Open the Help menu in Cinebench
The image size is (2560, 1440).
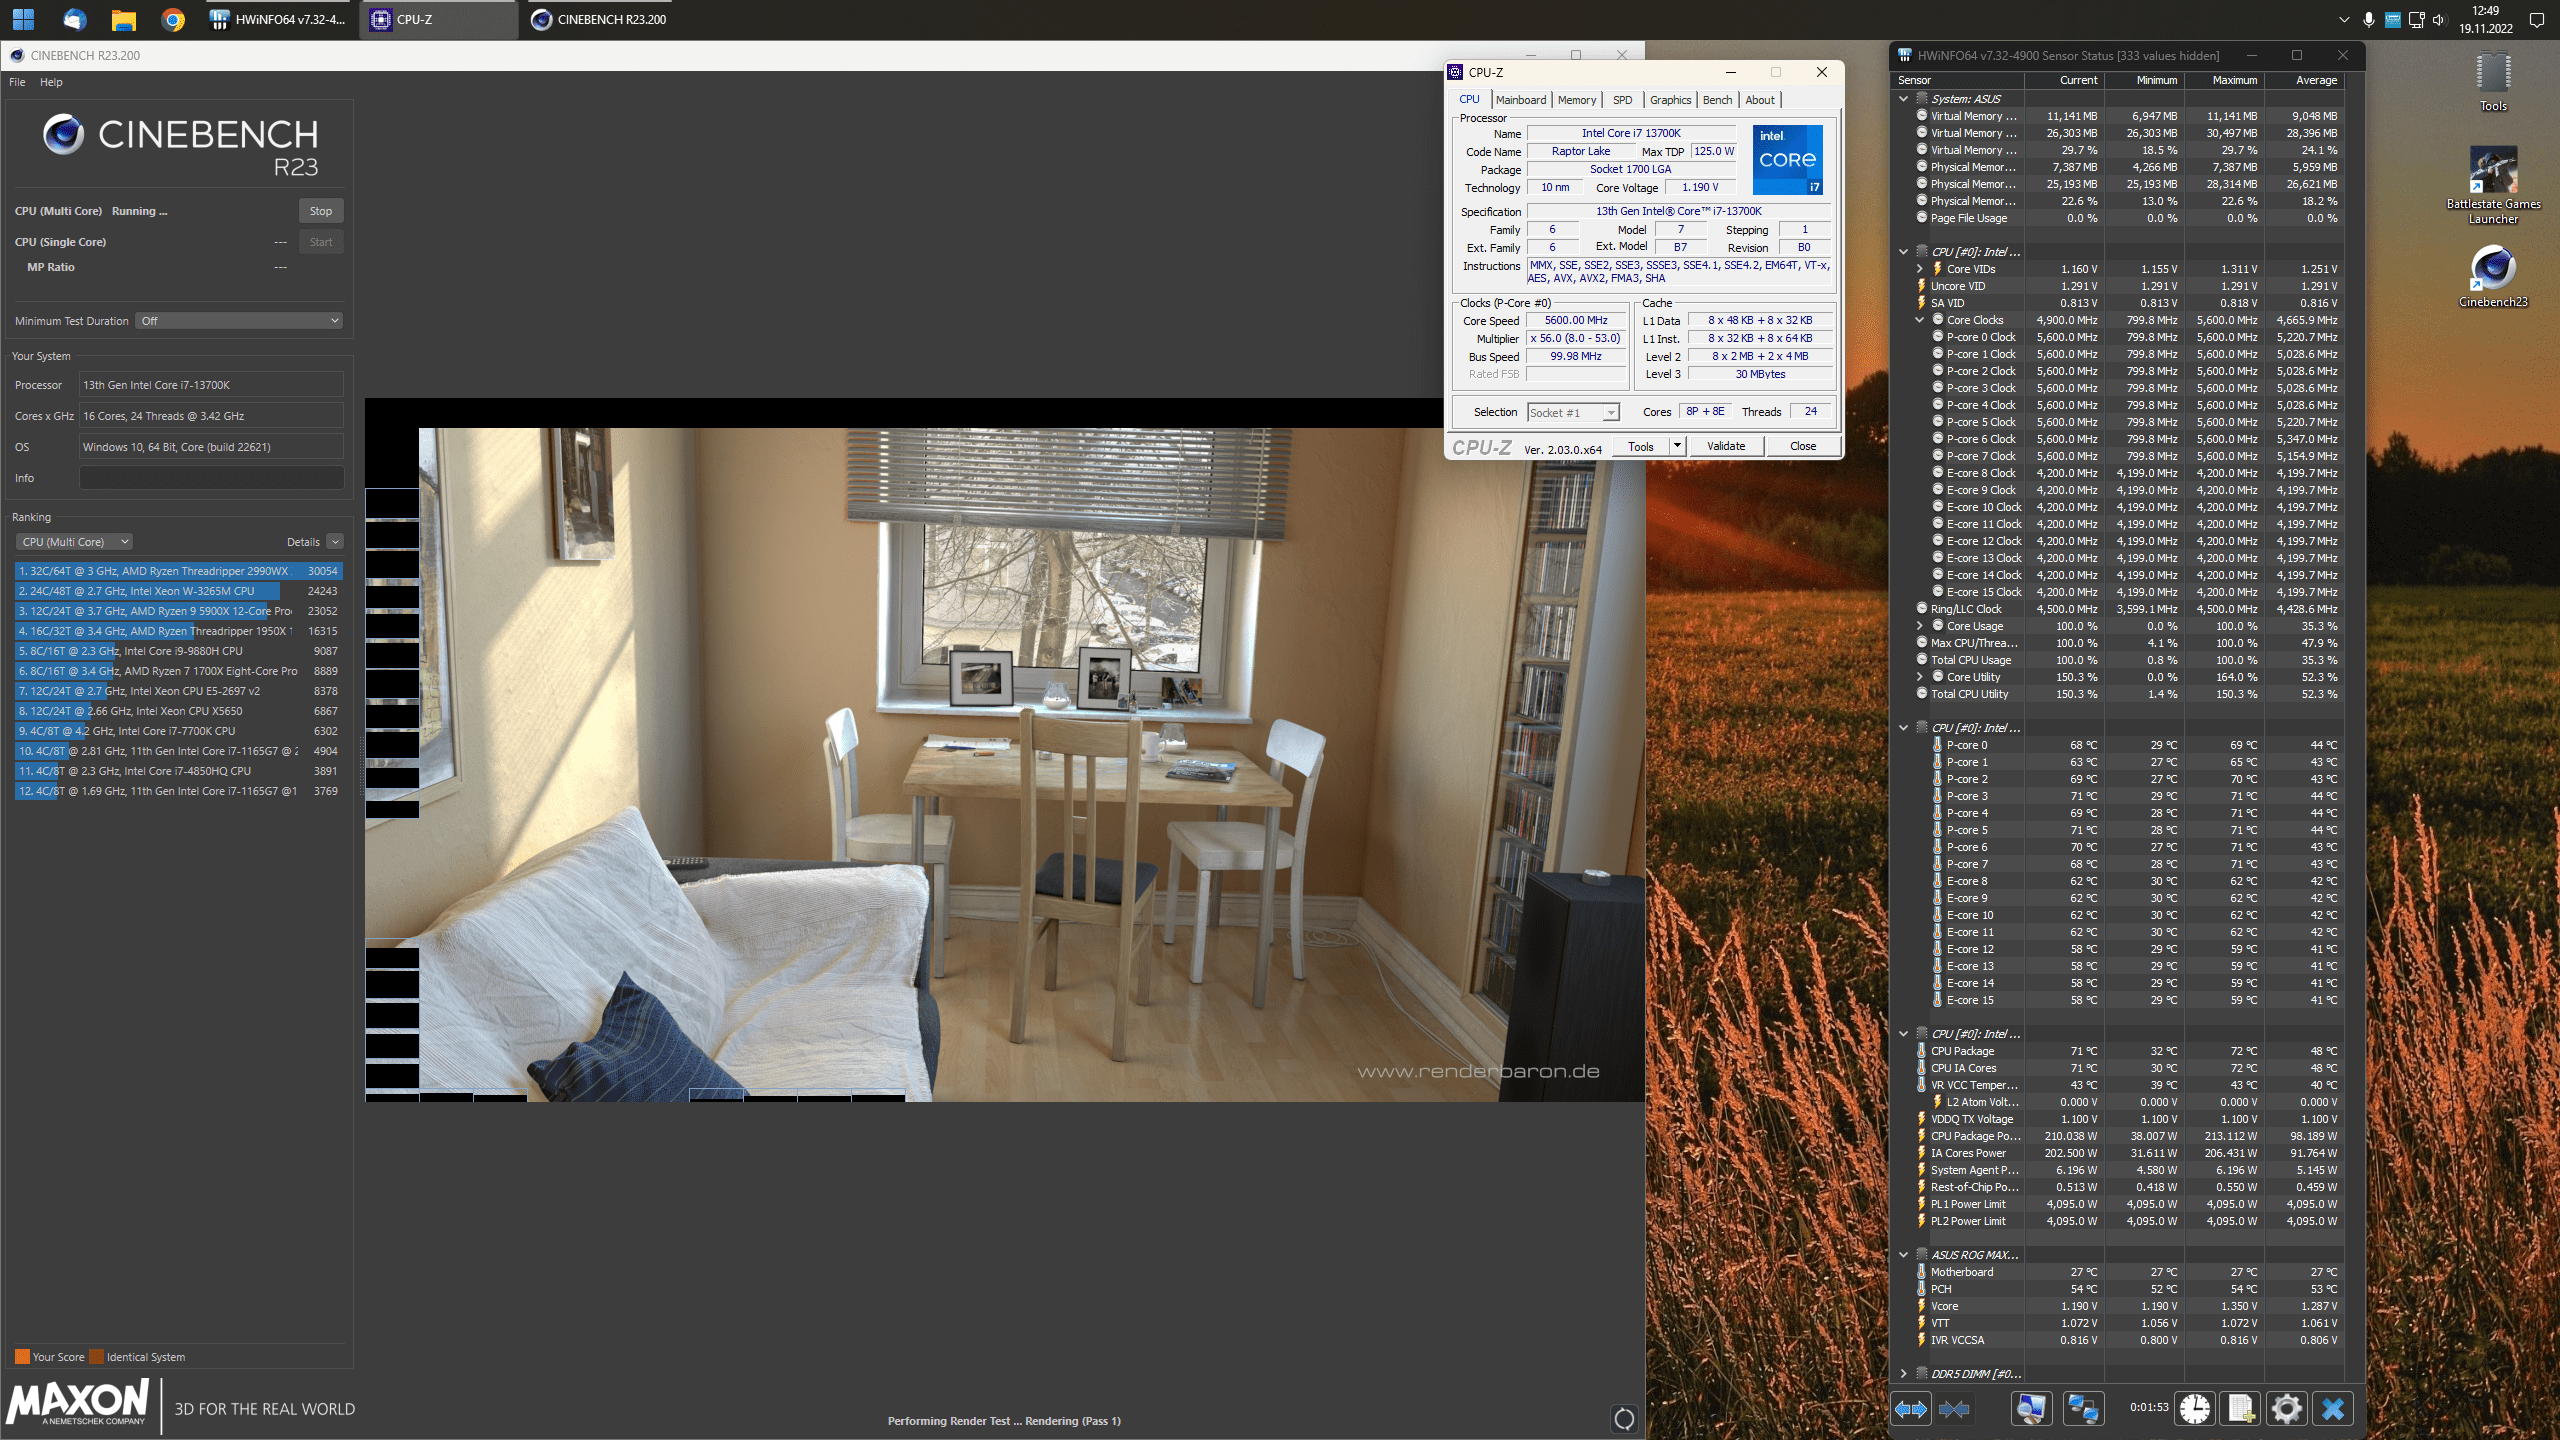(51, 82)
